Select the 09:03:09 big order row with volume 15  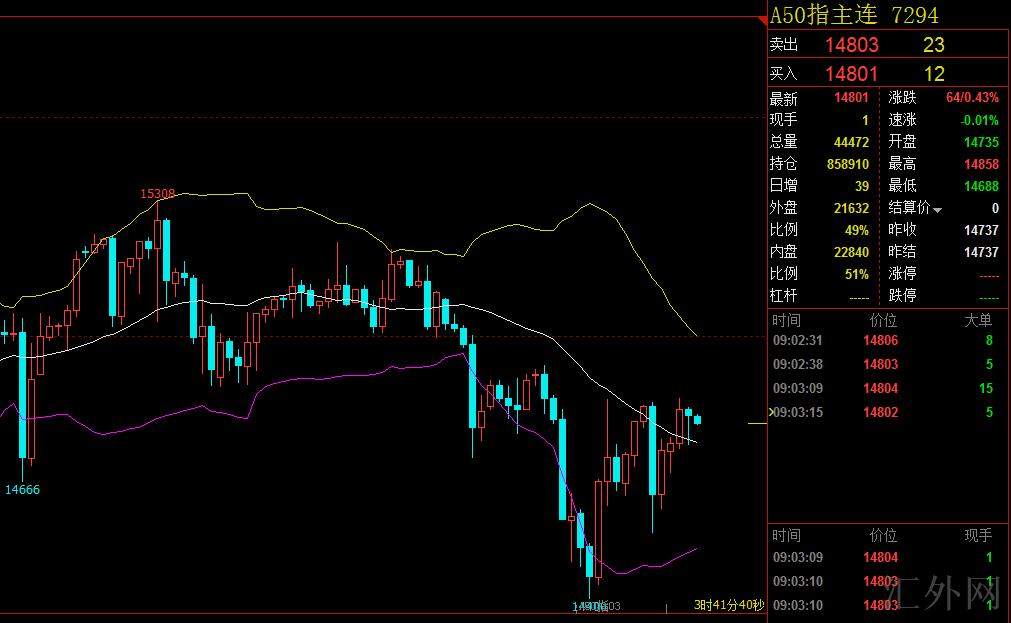880,388
